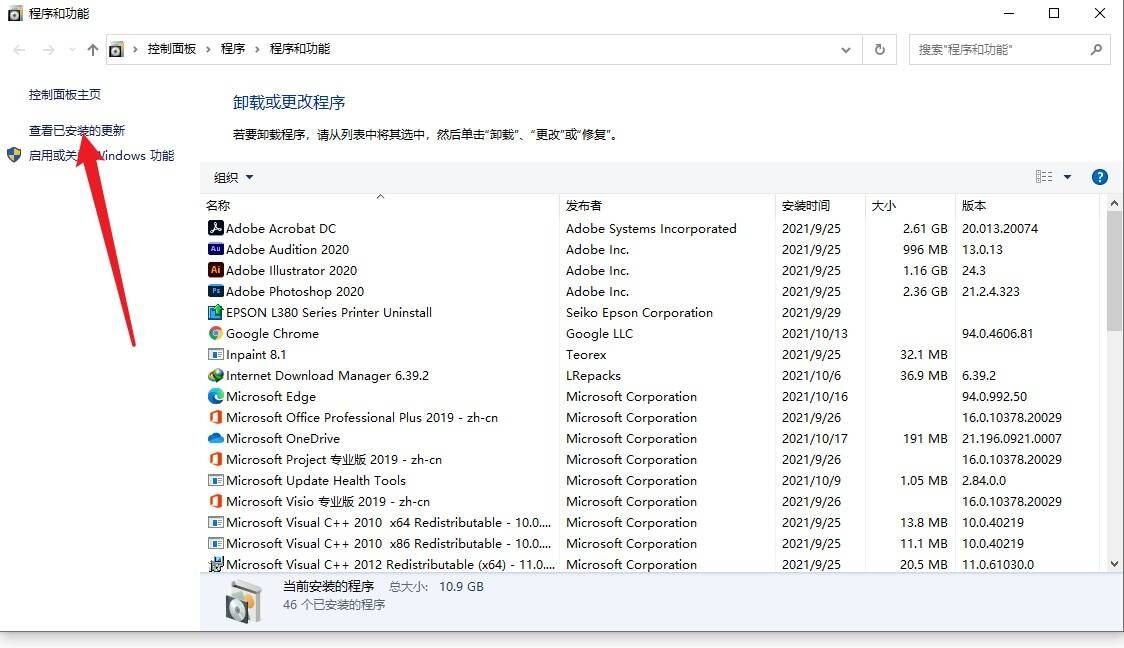Viewport: 1124px width, 648px height.
Task: Click the Microsoft OneDrive cloud icon
Action: (215, 438)
